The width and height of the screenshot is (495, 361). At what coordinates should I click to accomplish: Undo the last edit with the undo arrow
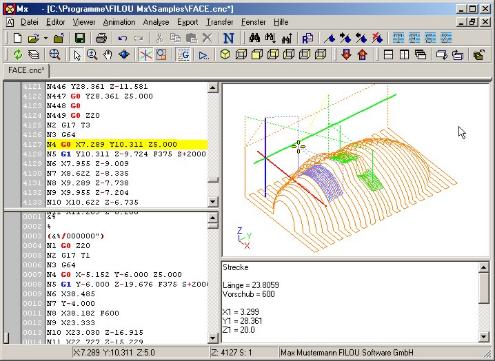click(x=123, y=38)
